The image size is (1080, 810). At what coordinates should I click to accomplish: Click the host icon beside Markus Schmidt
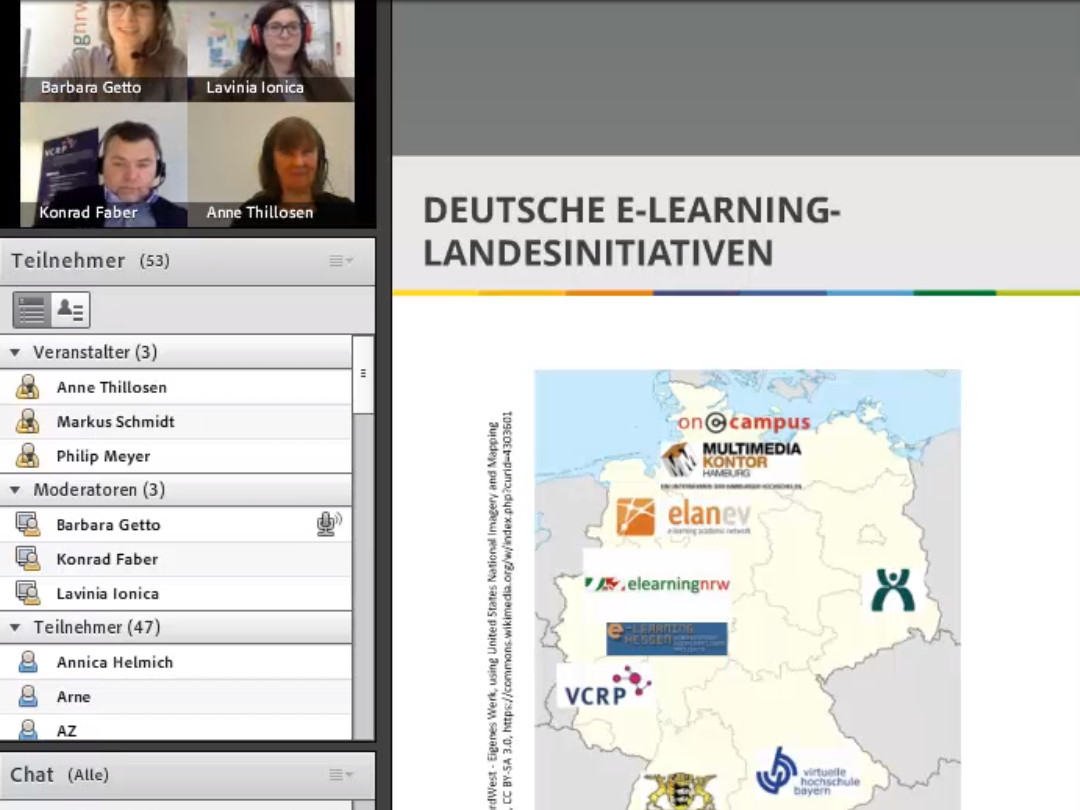coord(28,422)
